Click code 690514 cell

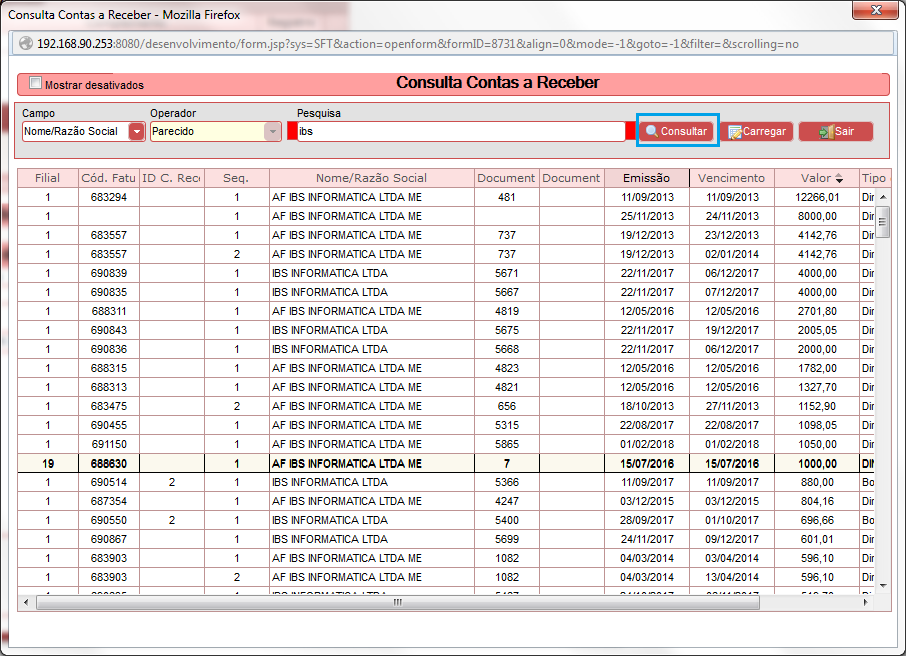point(109,482)
